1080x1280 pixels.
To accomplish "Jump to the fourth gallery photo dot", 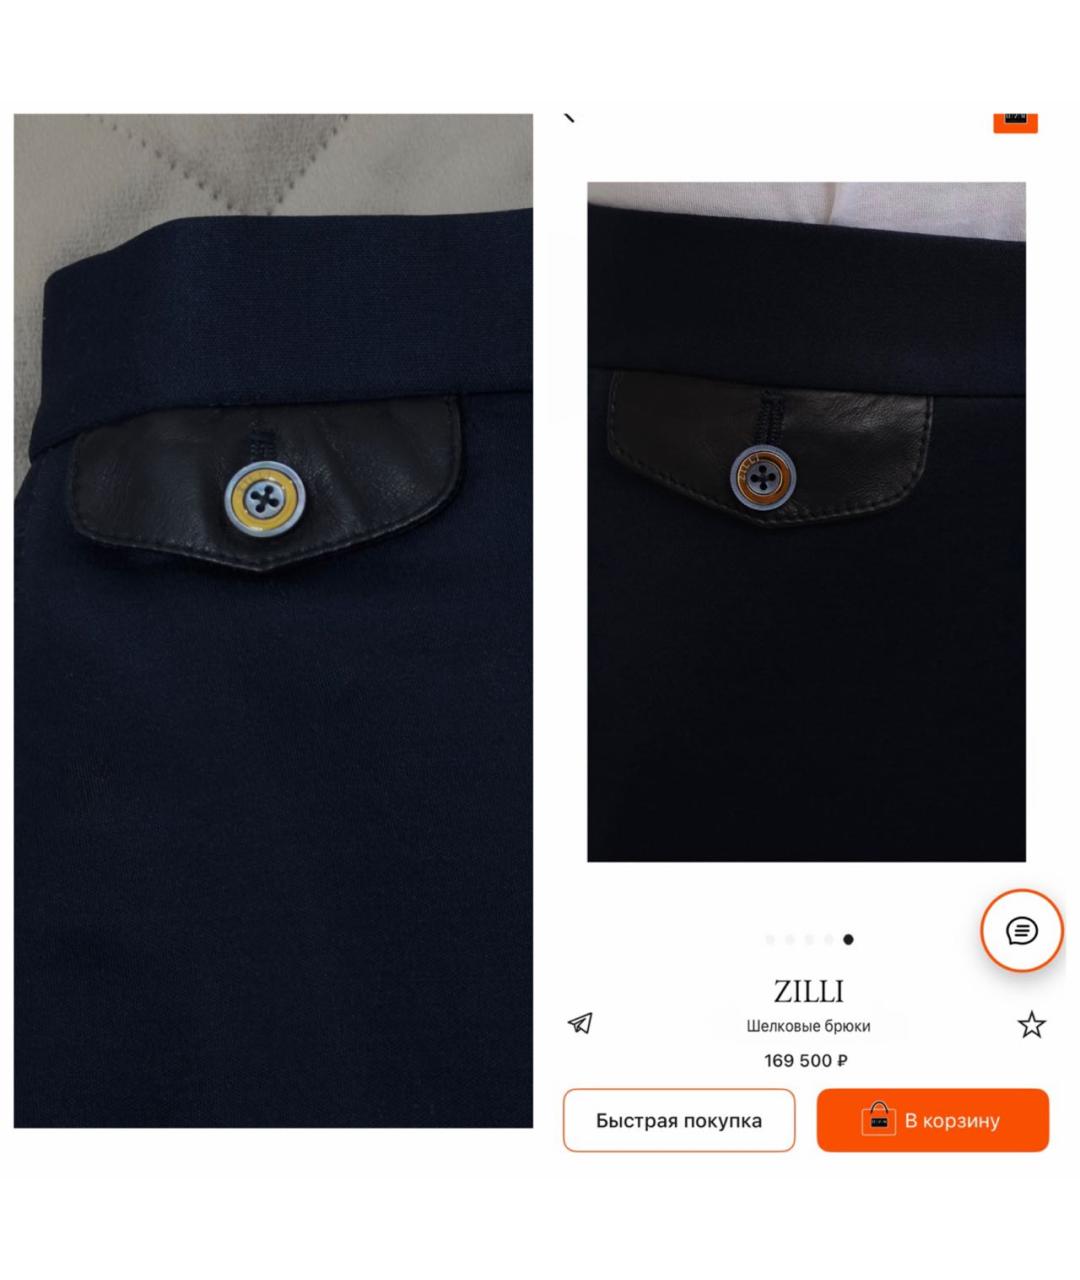I will 829,939.
